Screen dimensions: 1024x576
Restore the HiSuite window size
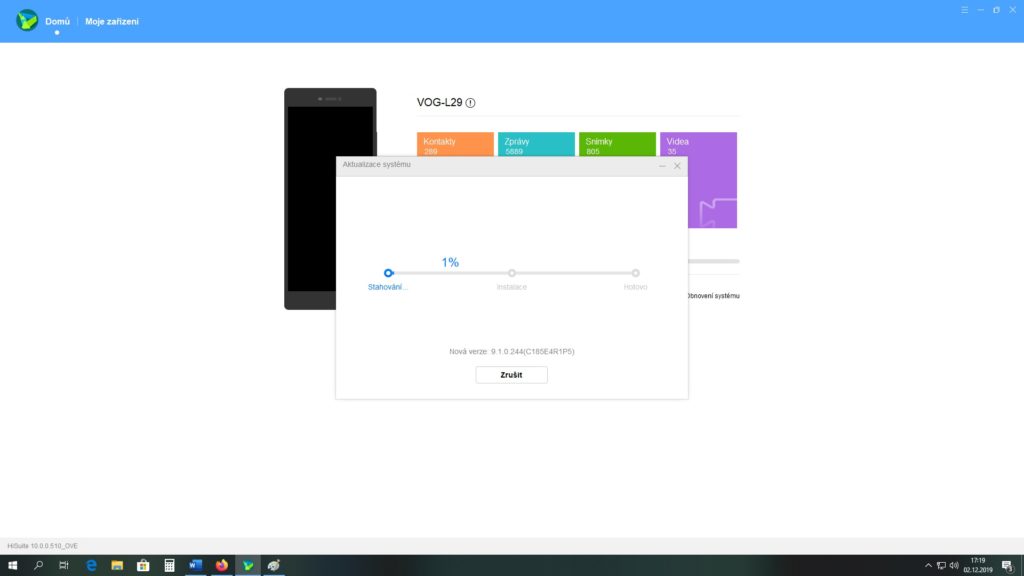pyautogui.click(x=997, y=10)
